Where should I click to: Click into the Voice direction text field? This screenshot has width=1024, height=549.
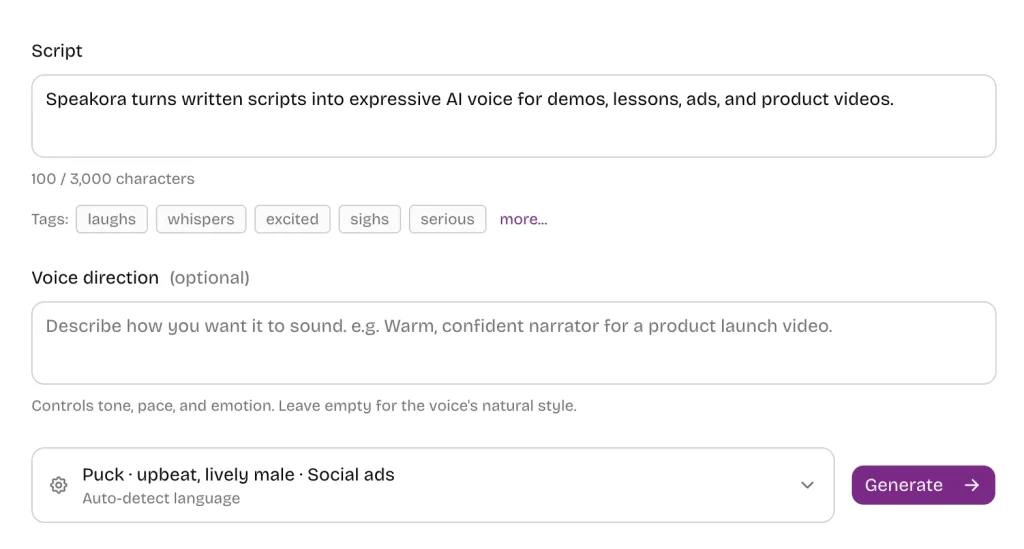[x=514, y=343]
